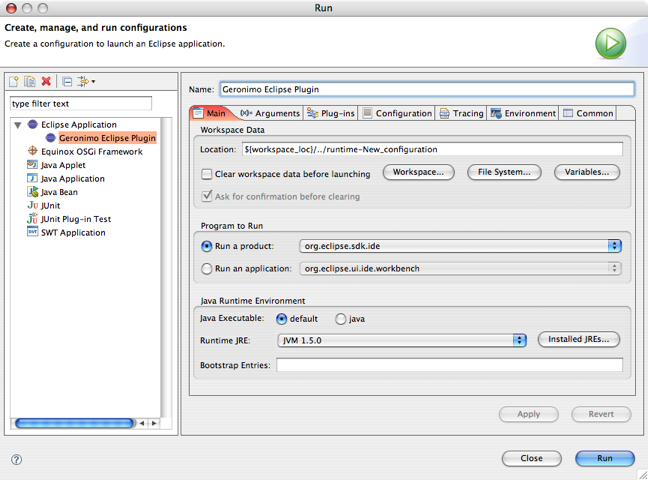Click the Bootstrap Entries field
Screen dimensions: 648x480
point(450,365)
